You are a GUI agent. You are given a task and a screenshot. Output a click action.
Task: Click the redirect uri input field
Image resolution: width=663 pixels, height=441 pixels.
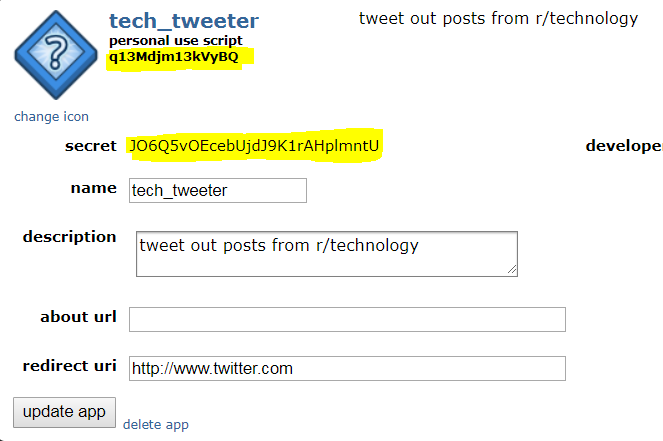[x=347, y=368]
